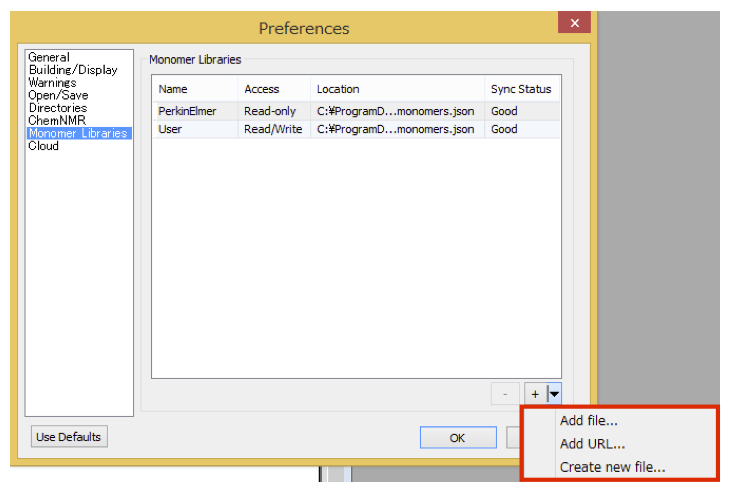
Task: Click the Use Defaults button
Action: click(69, 437)
